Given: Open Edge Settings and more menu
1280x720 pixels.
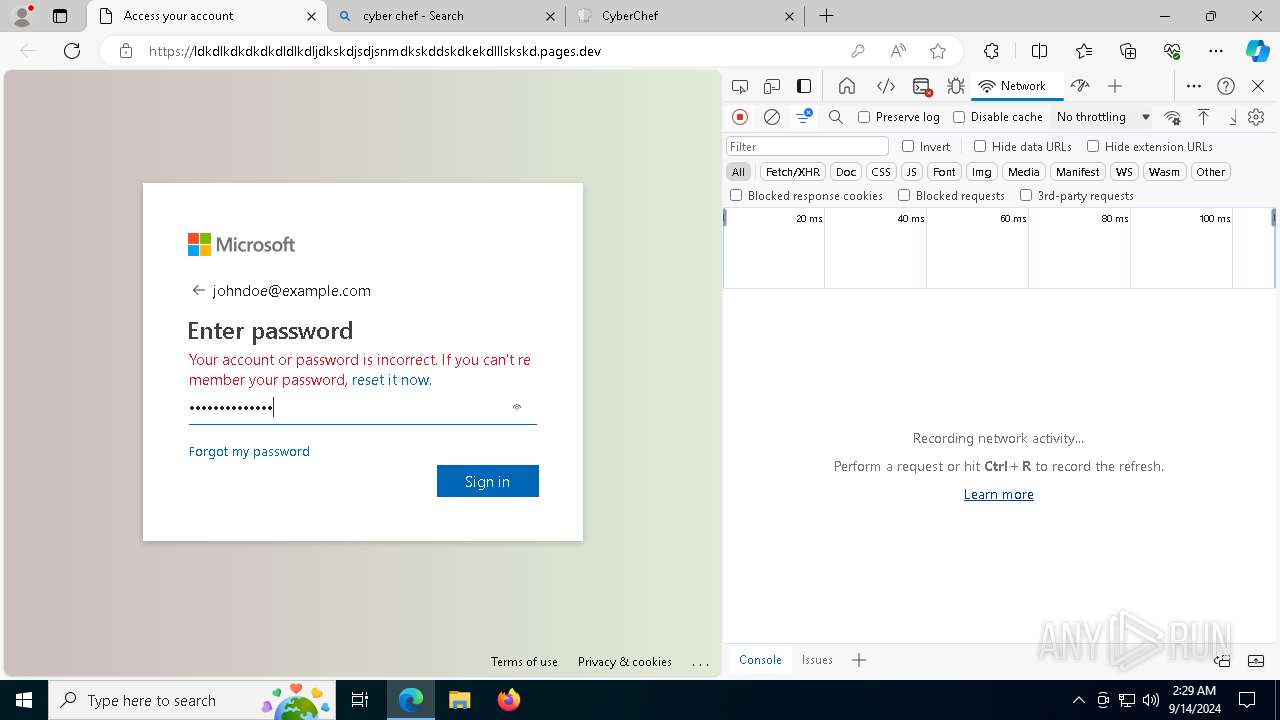Looking at the screenshot, I should [x=1215, y=51].
